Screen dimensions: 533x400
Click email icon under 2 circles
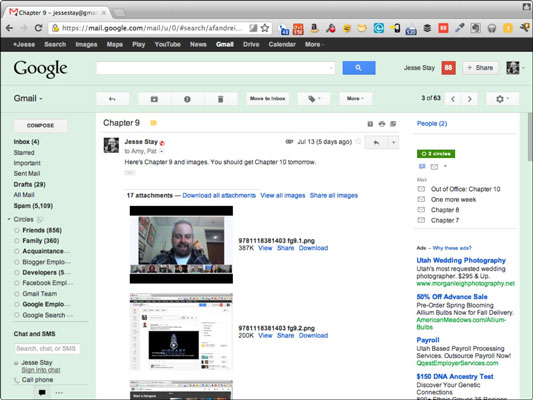[x=434, y=167]
